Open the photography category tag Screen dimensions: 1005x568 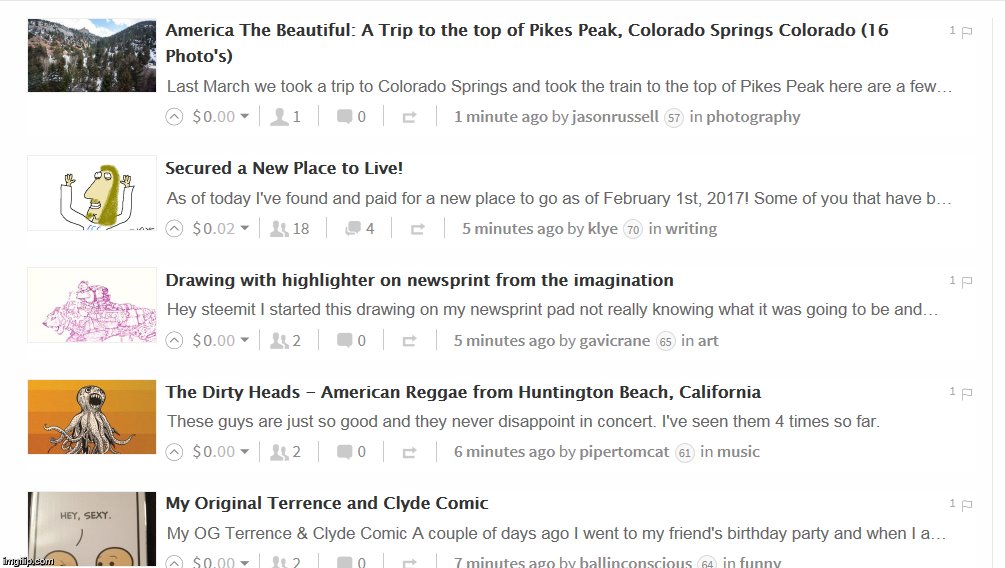pos(753,117)
